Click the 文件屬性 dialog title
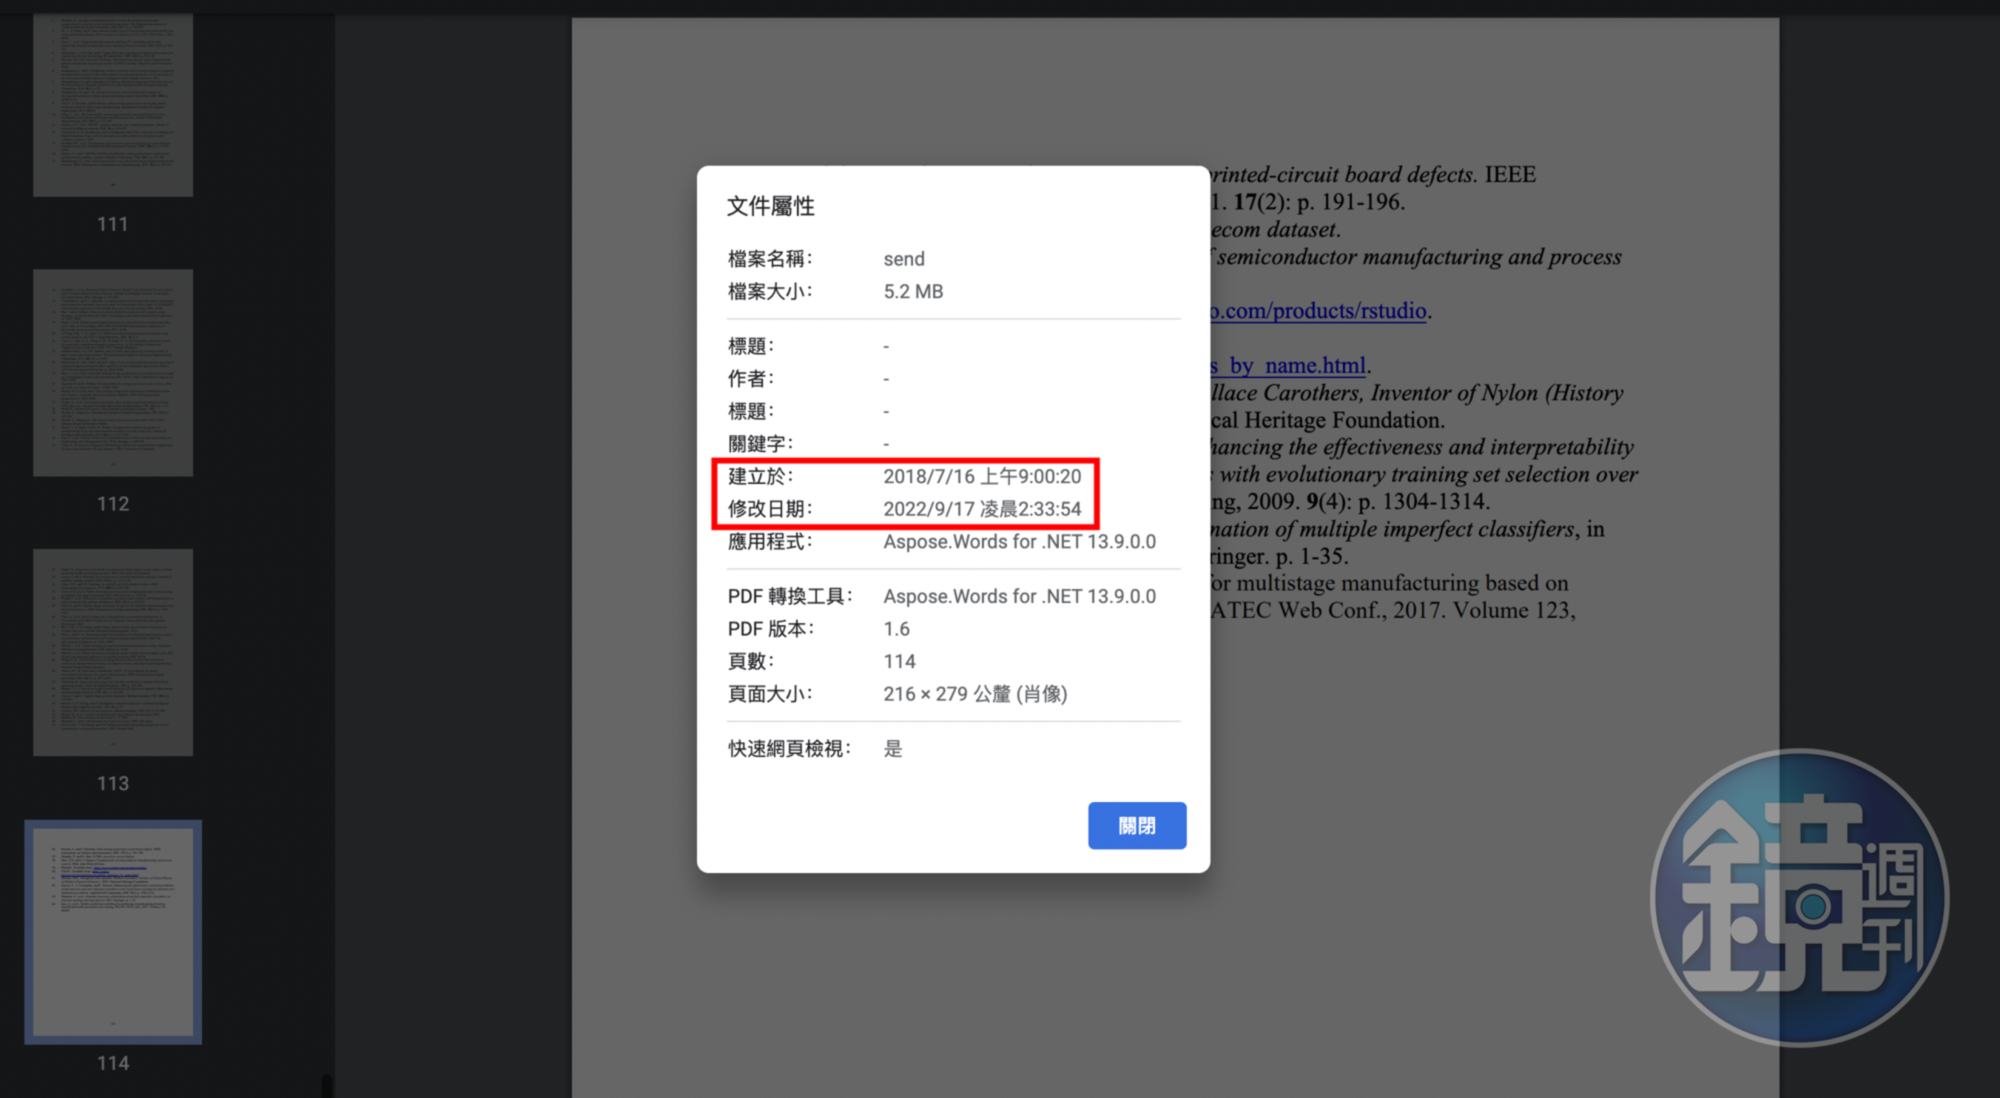The height and width of the screenshot is (1098, 2000). [770, 206]
